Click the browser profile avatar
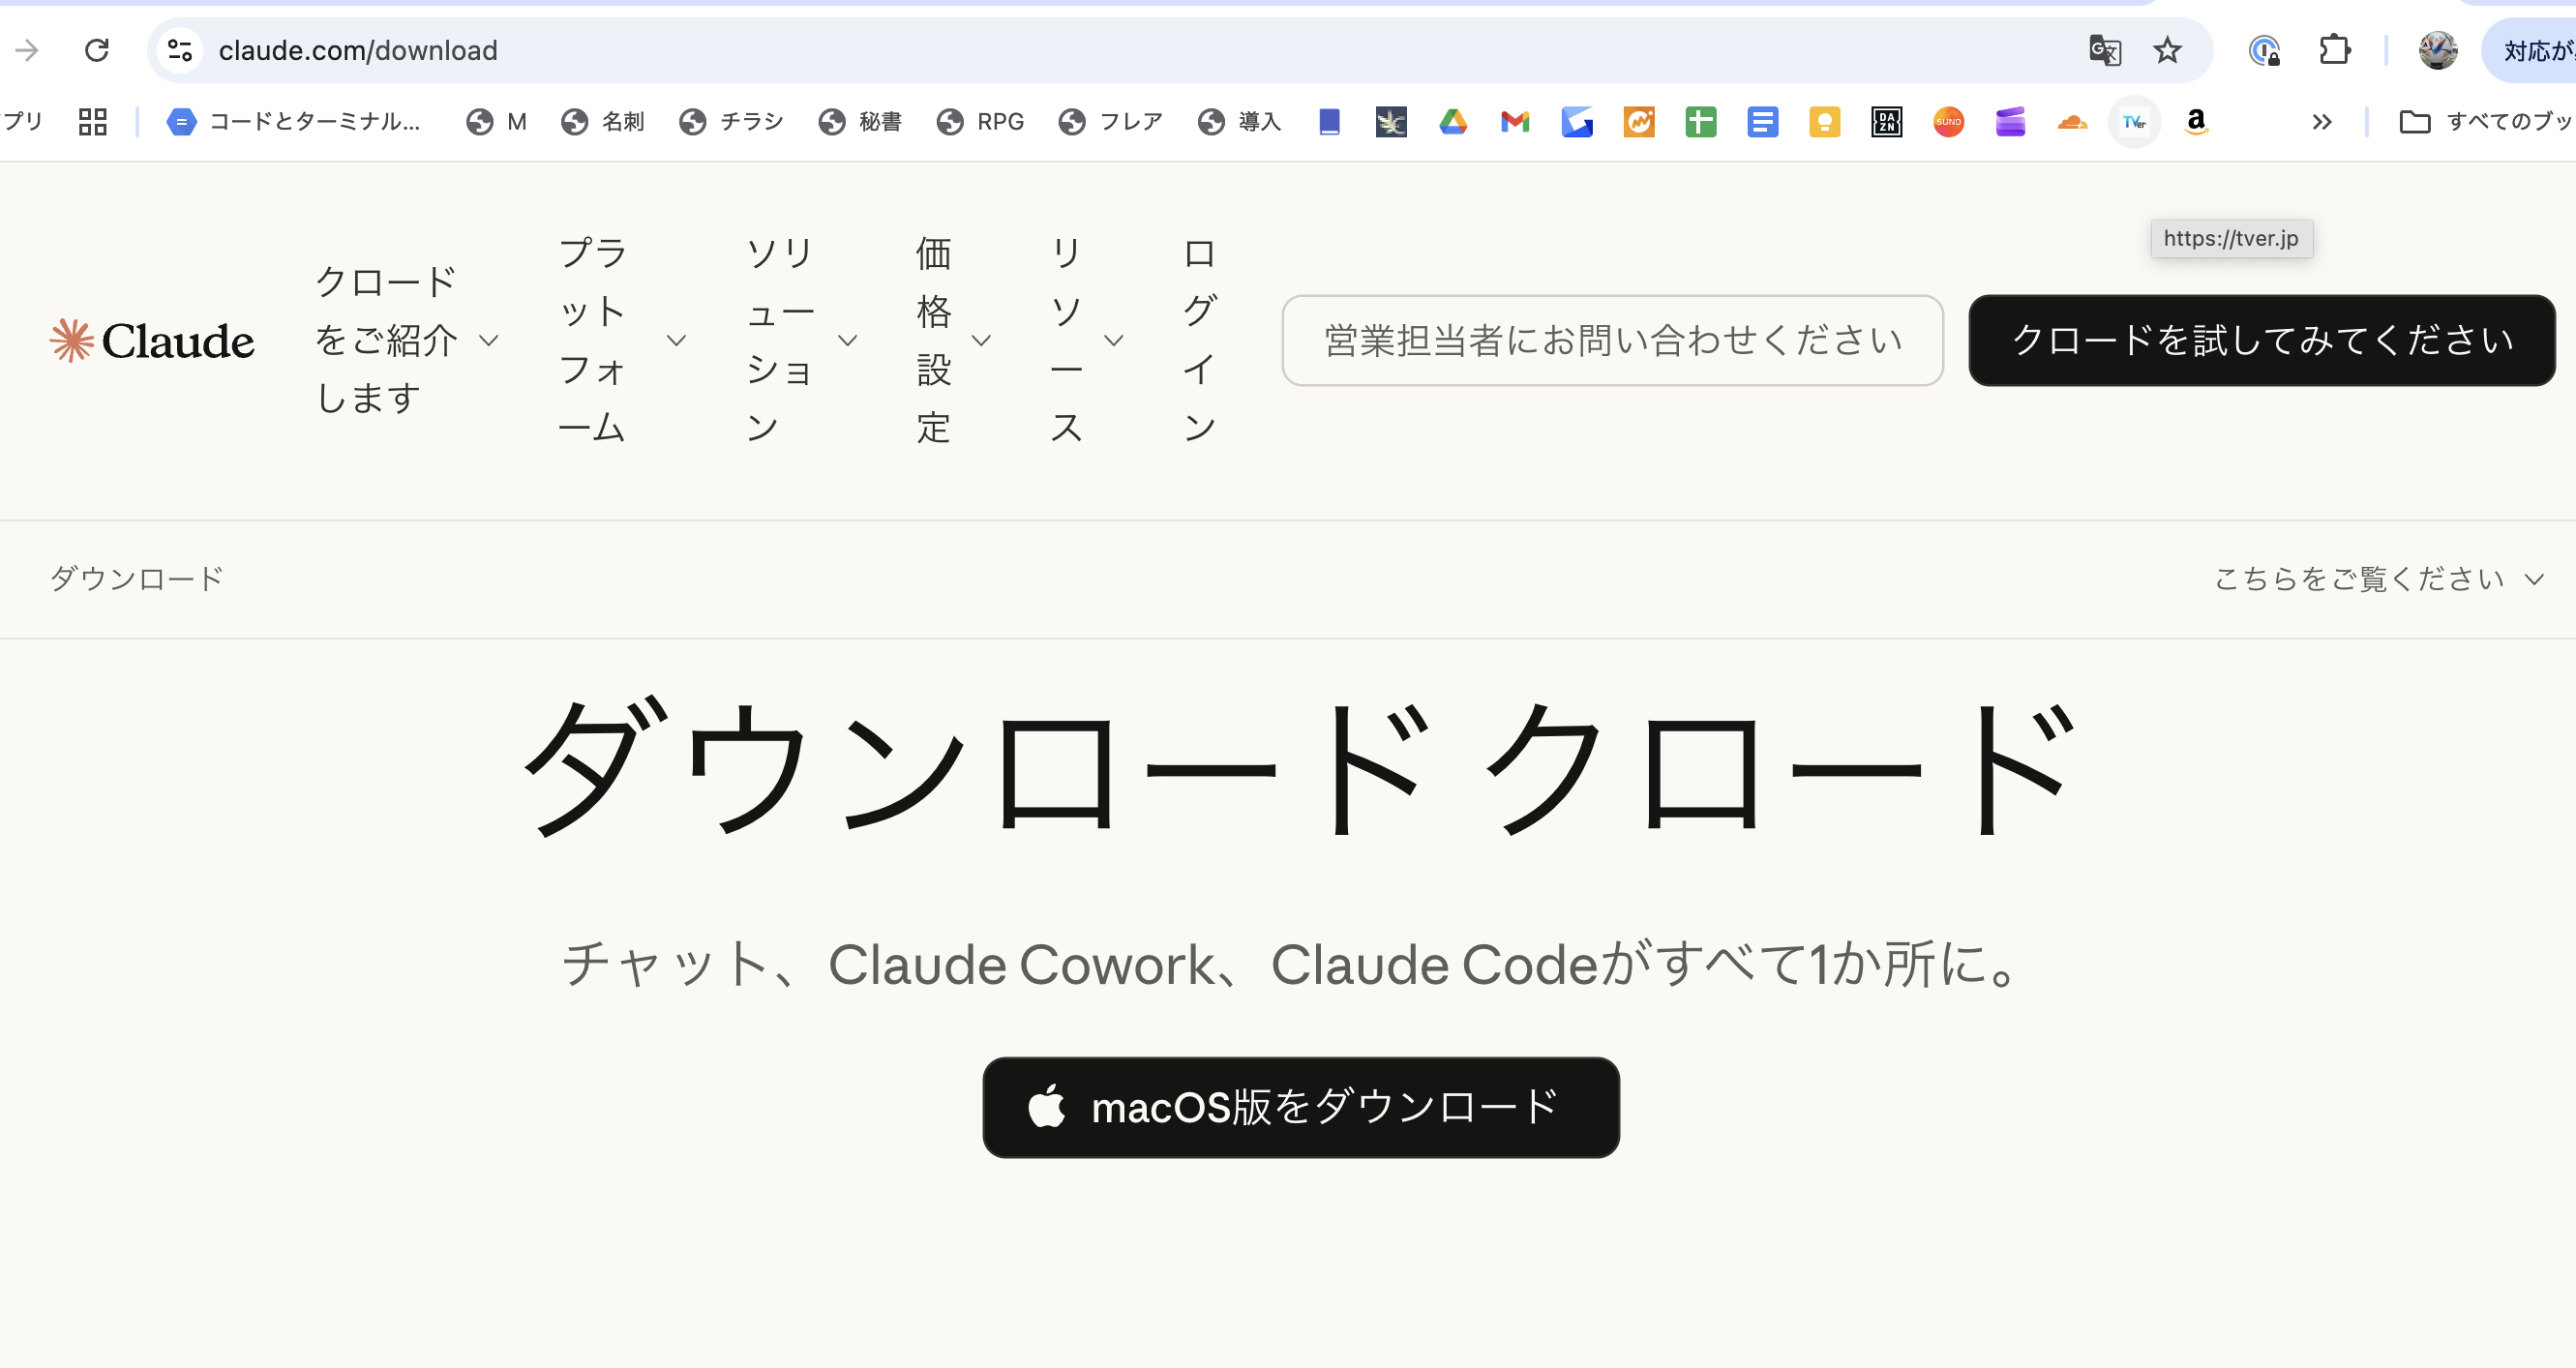 2438,50
